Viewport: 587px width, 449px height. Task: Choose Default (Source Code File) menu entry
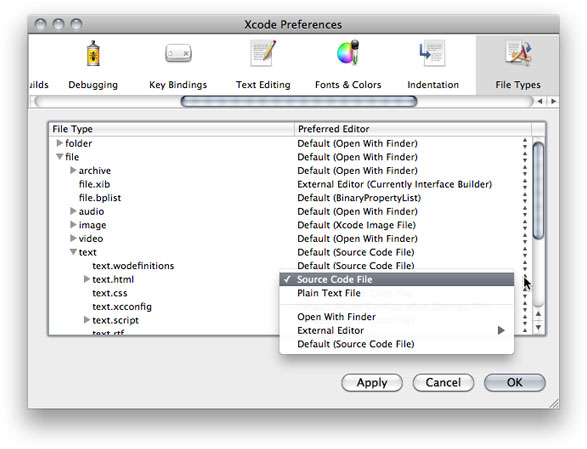click(x=396, y=344)
